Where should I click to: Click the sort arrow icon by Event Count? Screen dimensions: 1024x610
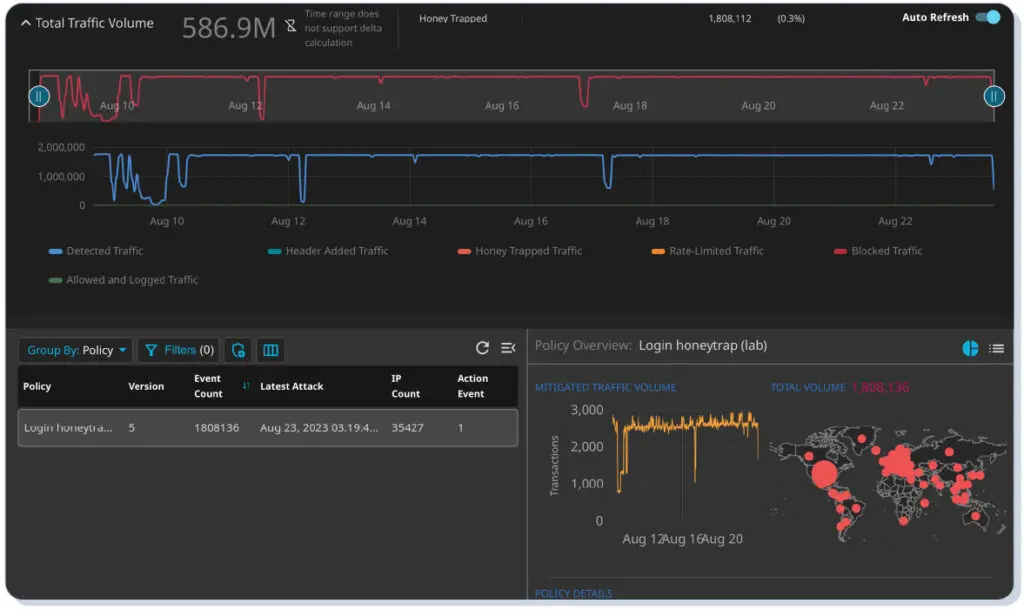click(246, 386)
